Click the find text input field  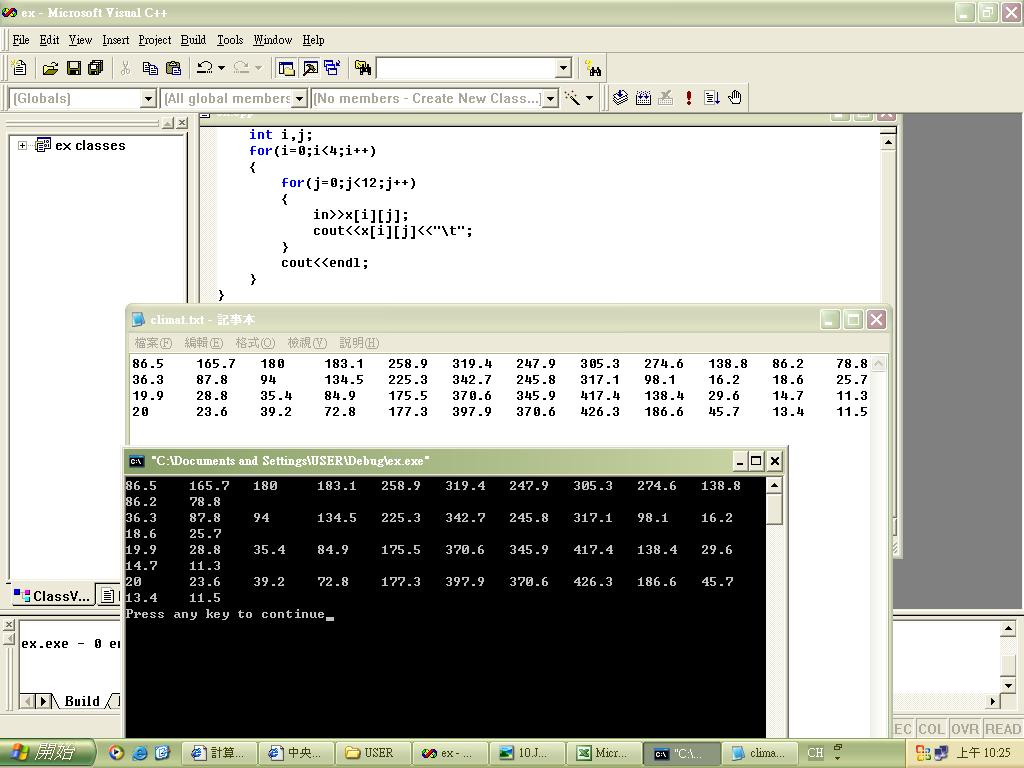(x=465, y=68)
